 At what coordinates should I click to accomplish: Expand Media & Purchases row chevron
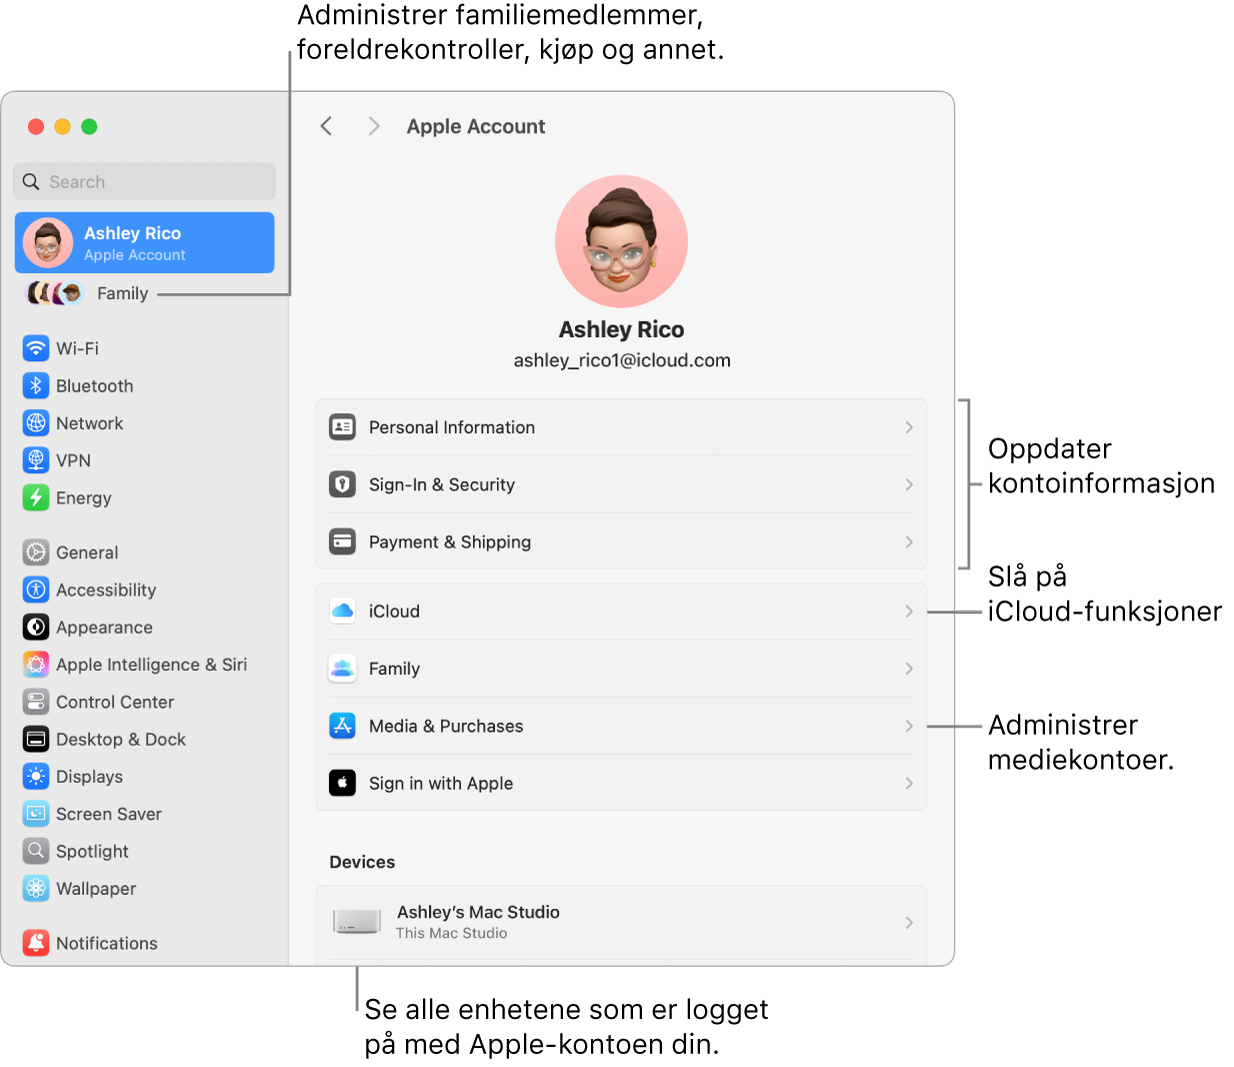[909, 726]
